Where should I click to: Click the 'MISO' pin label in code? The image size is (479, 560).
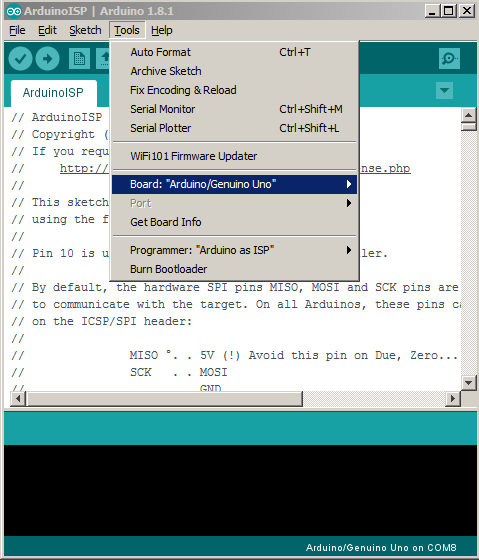click(144, 355)
